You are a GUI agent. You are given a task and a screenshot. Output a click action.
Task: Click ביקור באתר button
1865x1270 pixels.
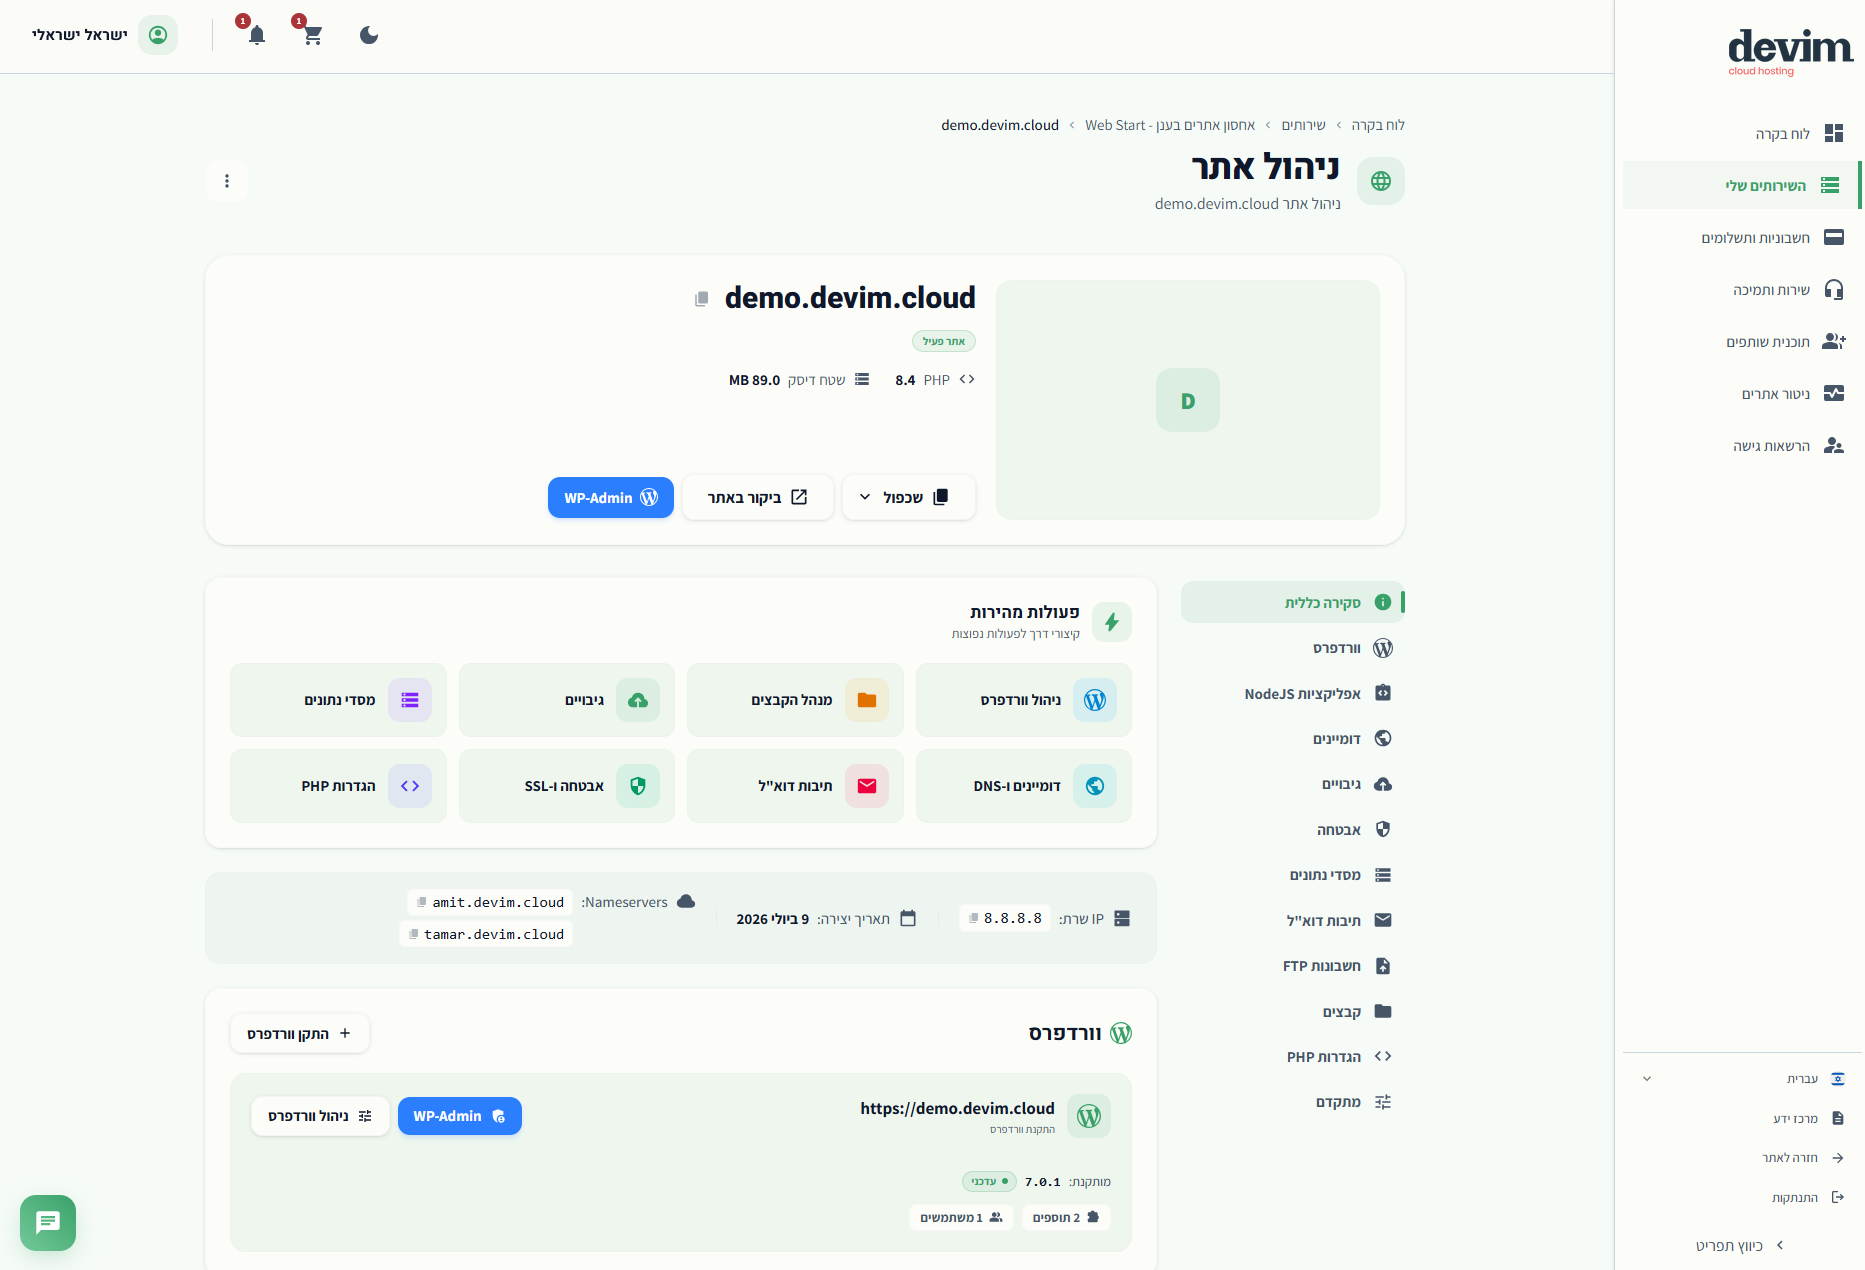[x=758, y=497]
